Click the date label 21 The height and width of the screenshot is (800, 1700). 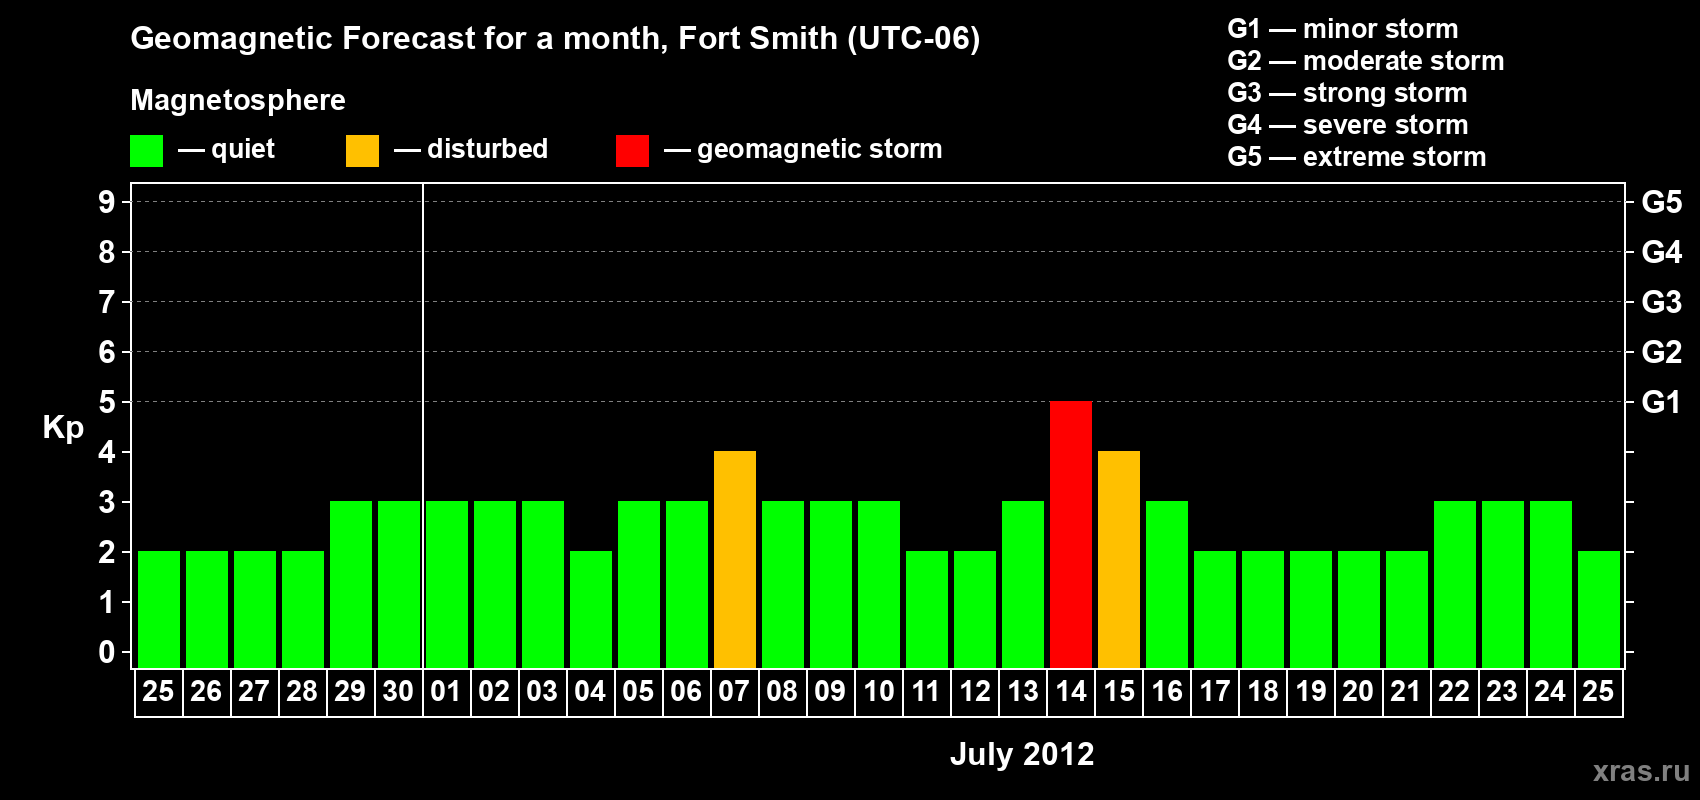click(x=1406, y=692)
